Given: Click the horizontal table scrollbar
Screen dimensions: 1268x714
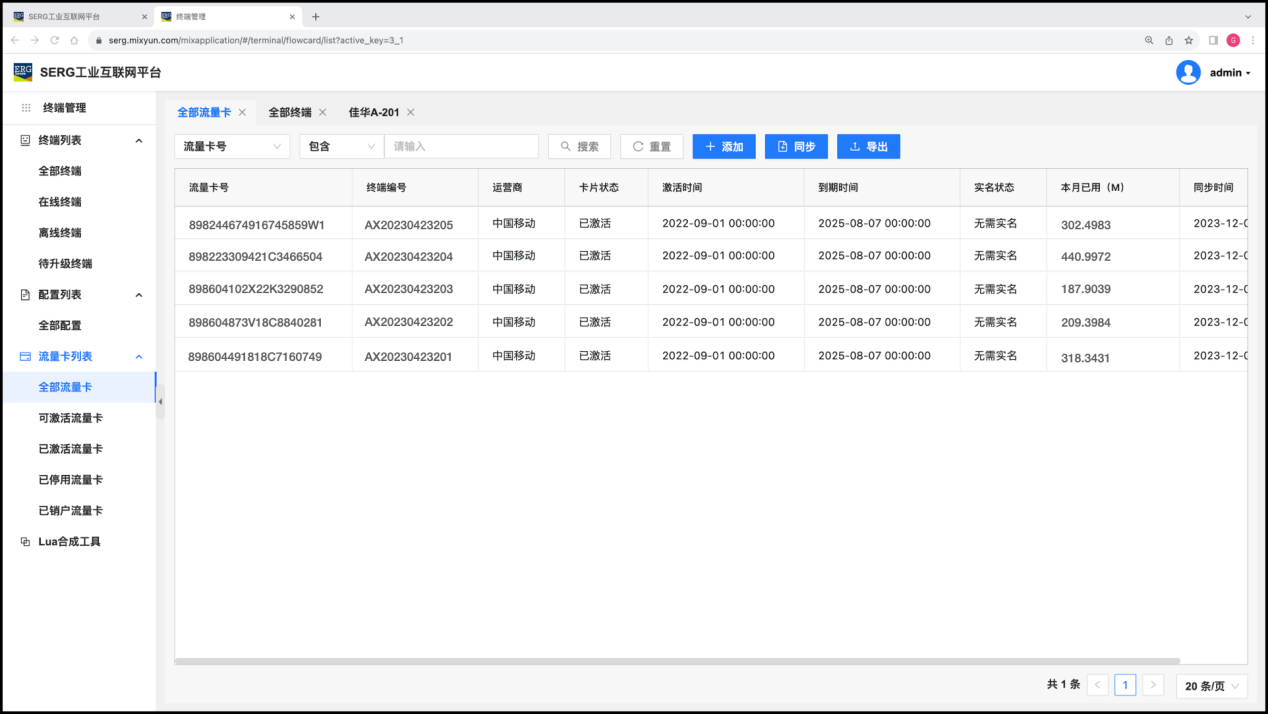Looking at the screenshot, I should pos(677,661).
